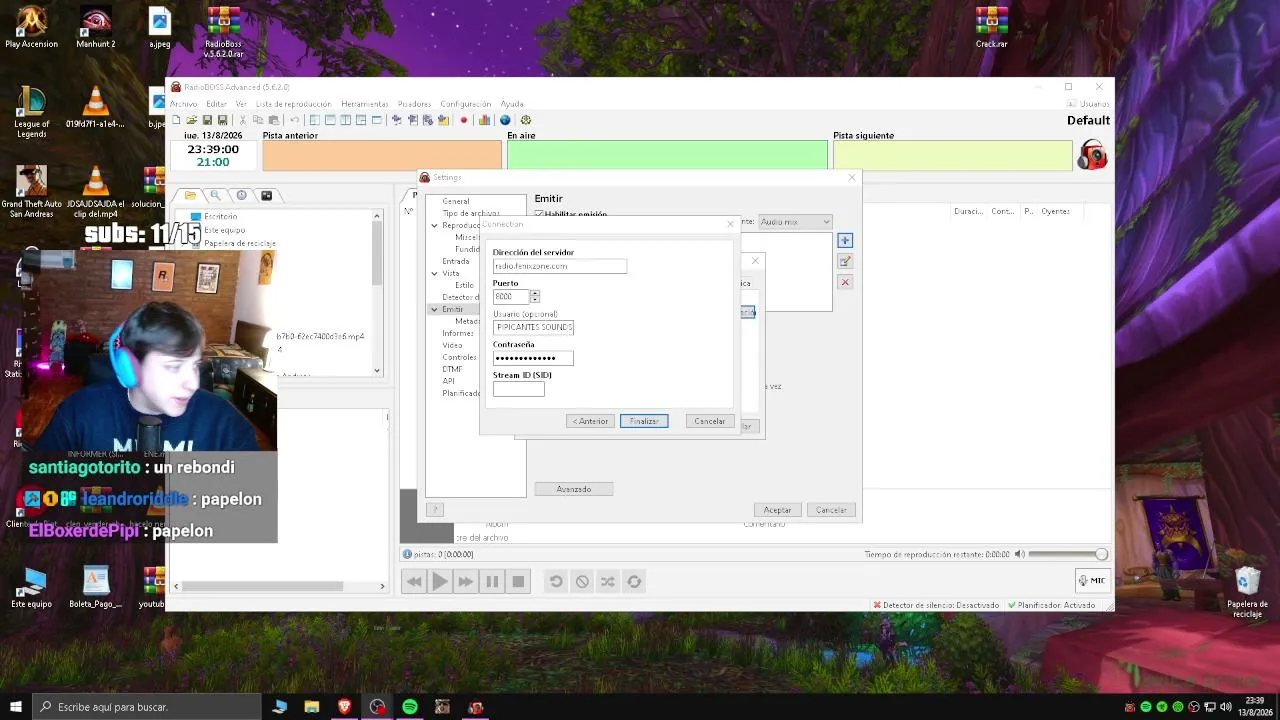Screen dimensions: 1280x720
Task: Click Aceptar in the Settings dialog
Action: pyautogui.click(x=777, y=510)
